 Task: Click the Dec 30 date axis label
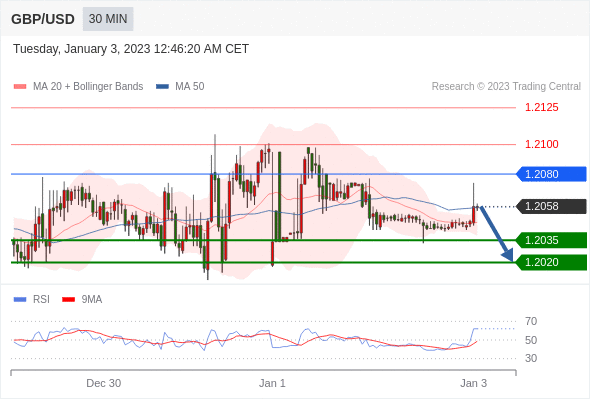[103, 383]
